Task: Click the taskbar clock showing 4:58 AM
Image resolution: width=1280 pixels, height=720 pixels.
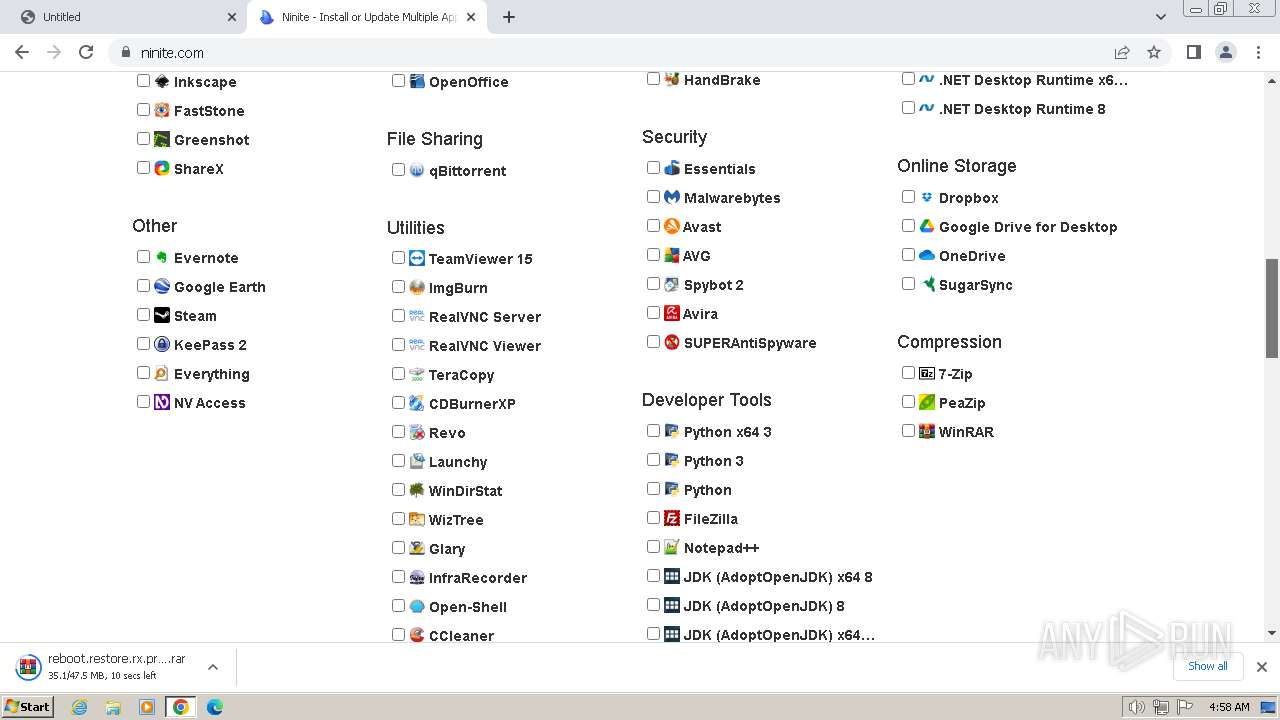Action: tap(1229, 707)
